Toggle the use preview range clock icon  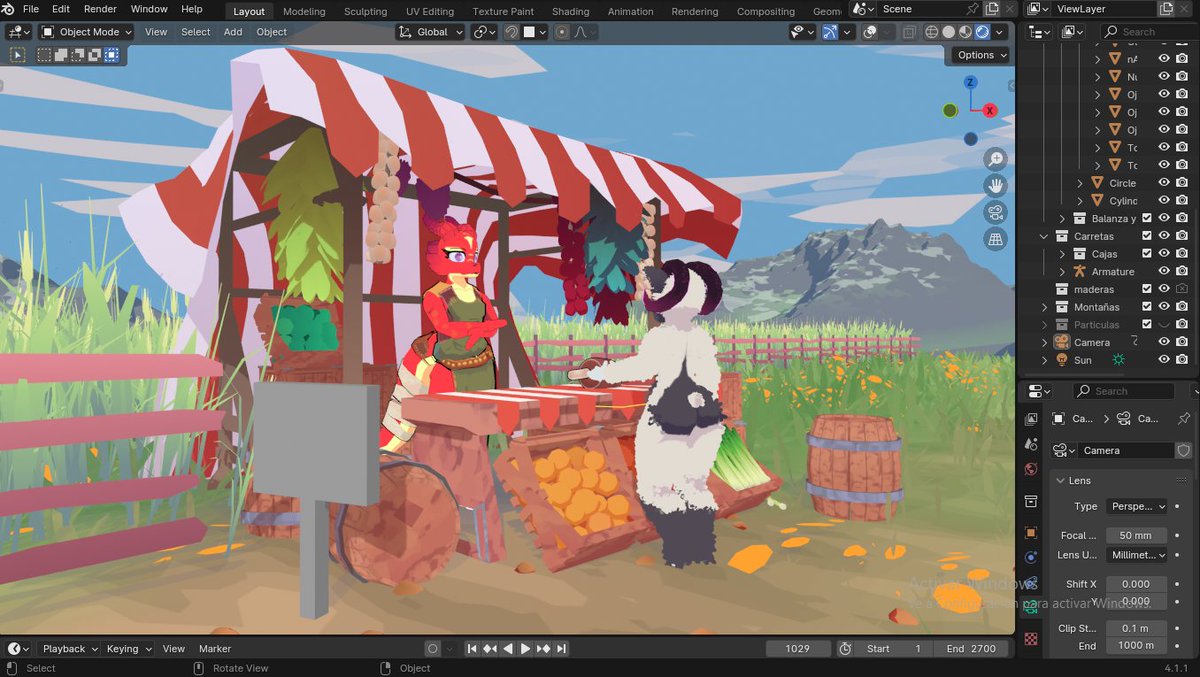[x=846, y=649]
